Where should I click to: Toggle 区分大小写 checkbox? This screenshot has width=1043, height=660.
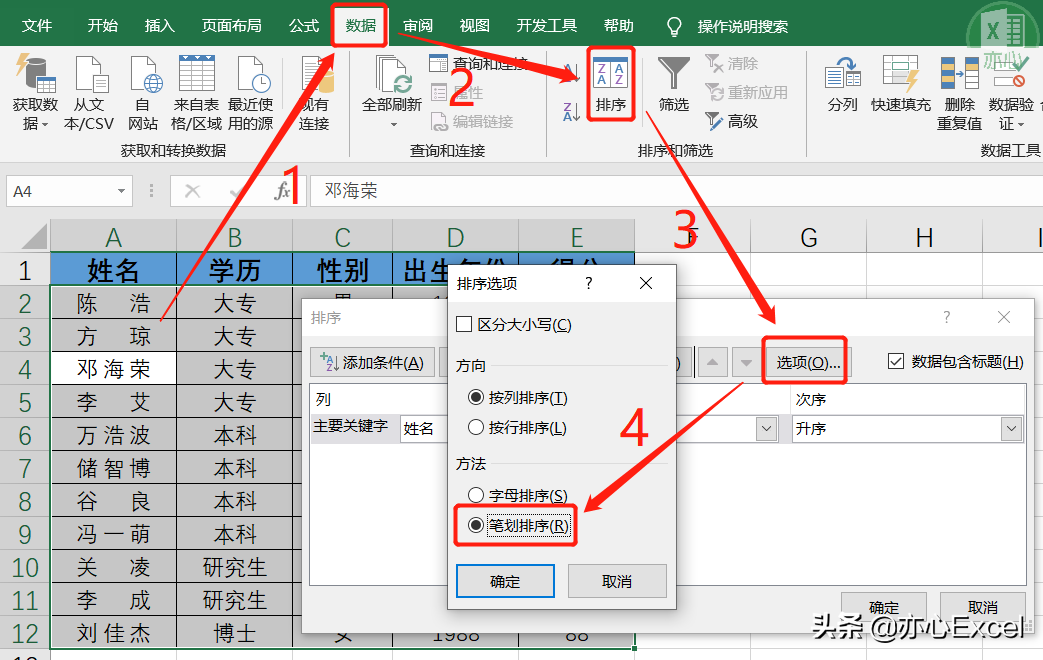click(464, 325)
